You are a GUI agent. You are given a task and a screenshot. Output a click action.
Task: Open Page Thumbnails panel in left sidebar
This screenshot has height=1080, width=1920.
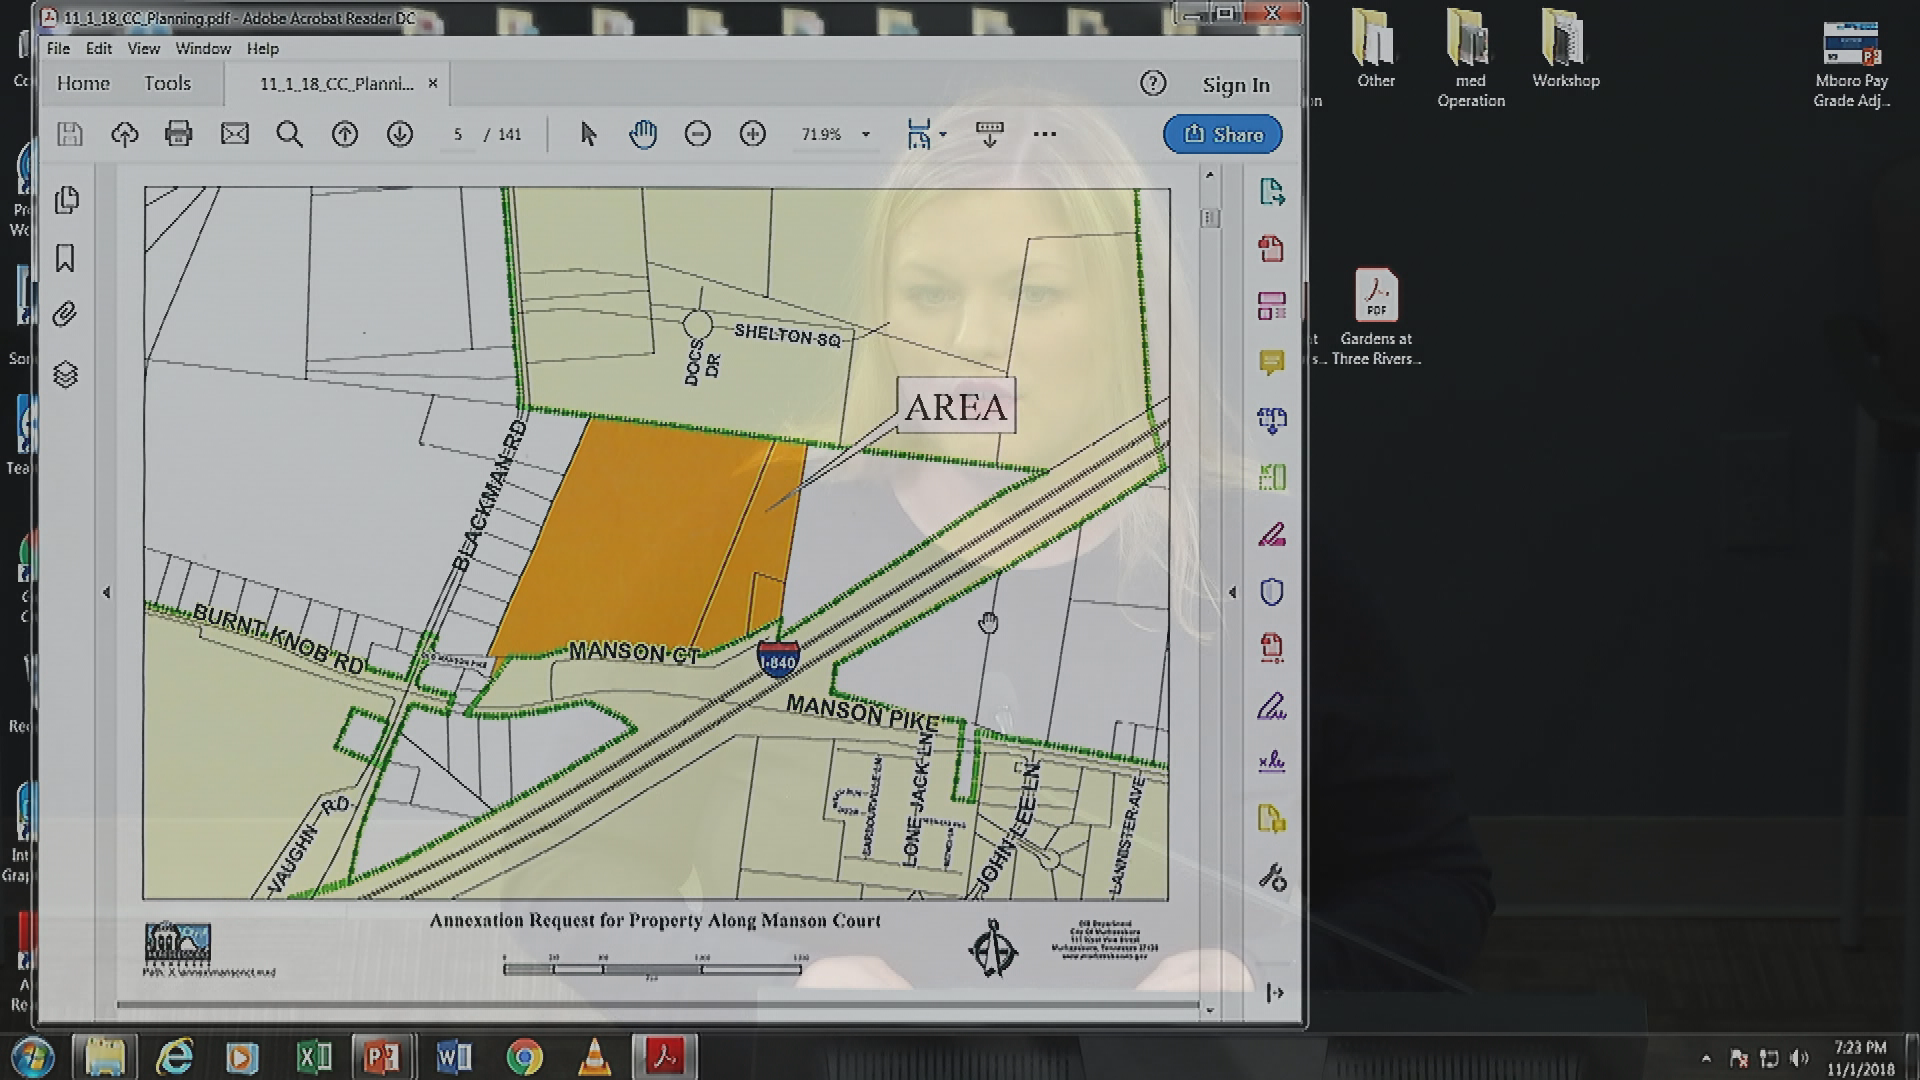click(66, 200)
